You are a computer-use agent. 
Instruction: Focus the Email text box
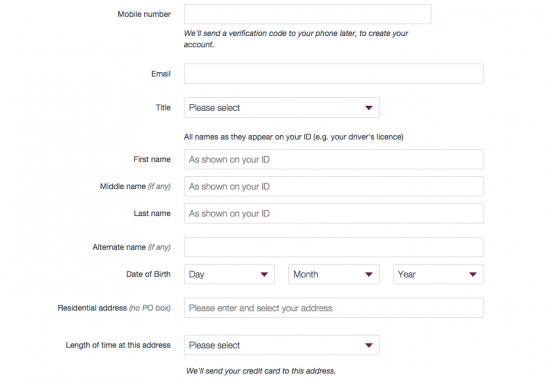pyautogui.click(x=334, y=74)
